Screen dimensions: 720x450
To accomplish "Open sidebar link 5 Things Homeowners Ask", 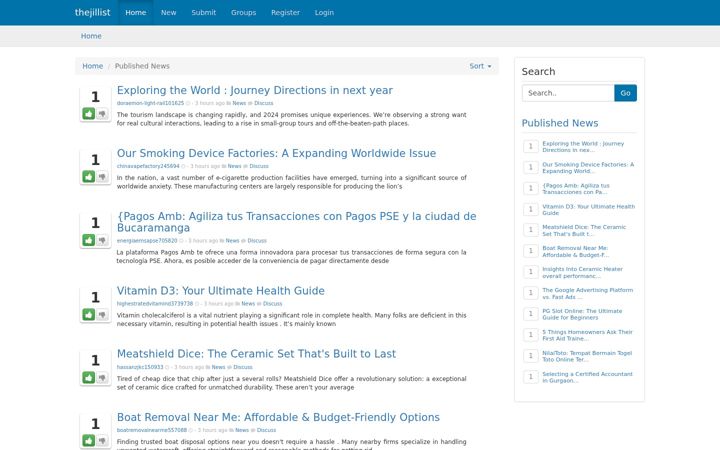I will coord(587,335).
